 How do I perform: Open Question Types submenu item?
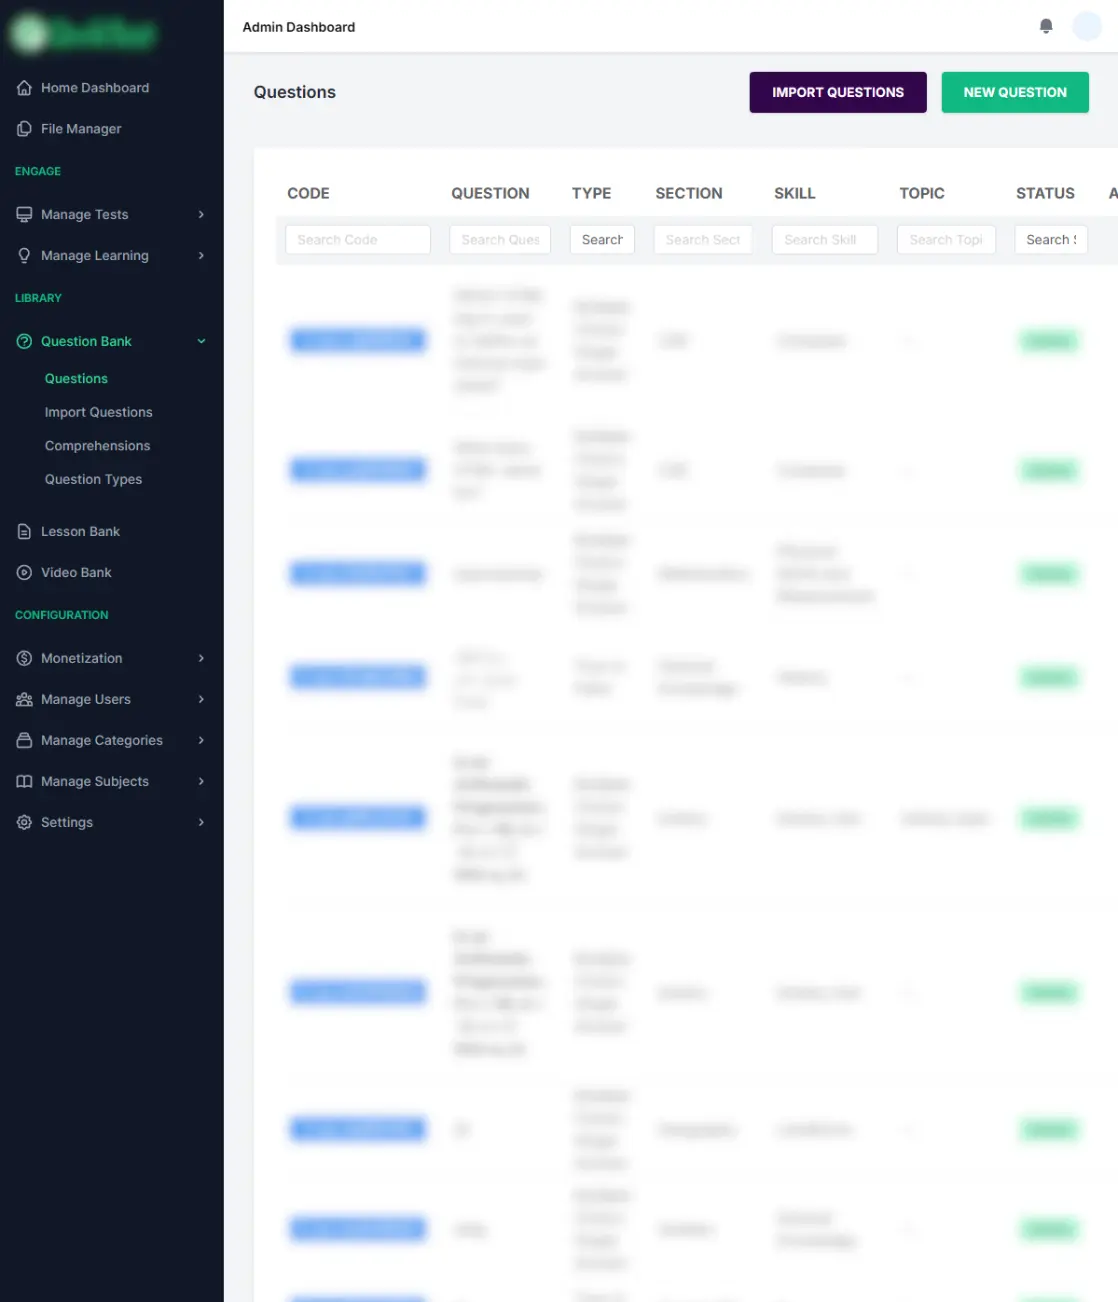[93, 480]
